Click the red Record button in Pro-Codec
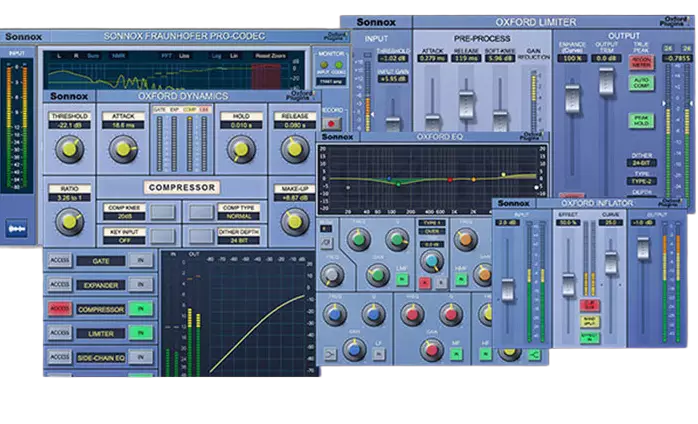Image resolution: width=698 pixels, height=424 pixels. [331, 123]
